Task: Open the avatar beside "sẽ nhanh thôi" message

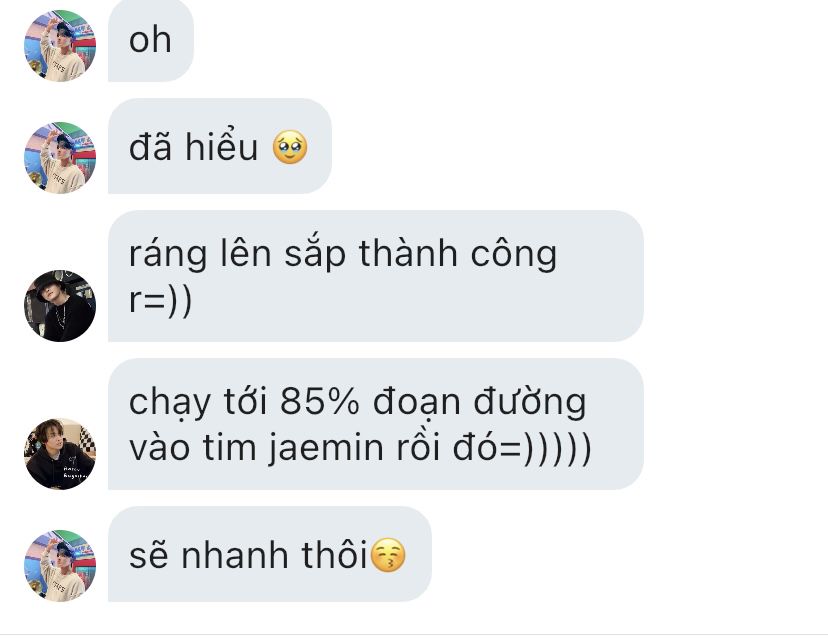Action: tap(60, 565)
